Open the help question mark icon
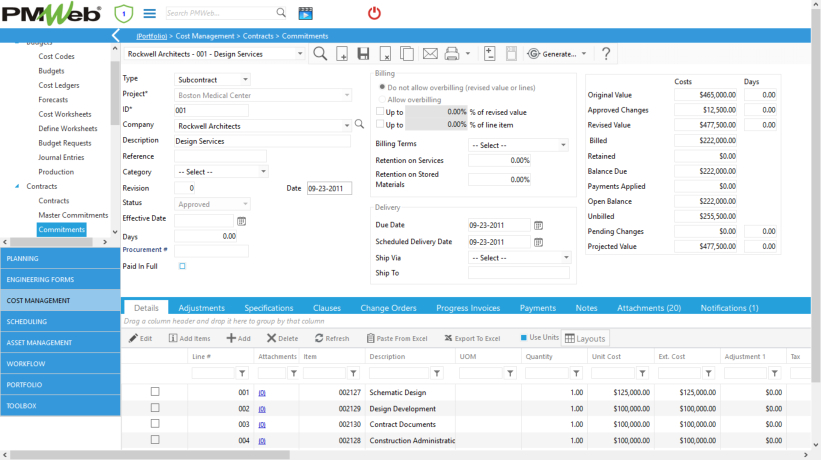 click(605, 54)
